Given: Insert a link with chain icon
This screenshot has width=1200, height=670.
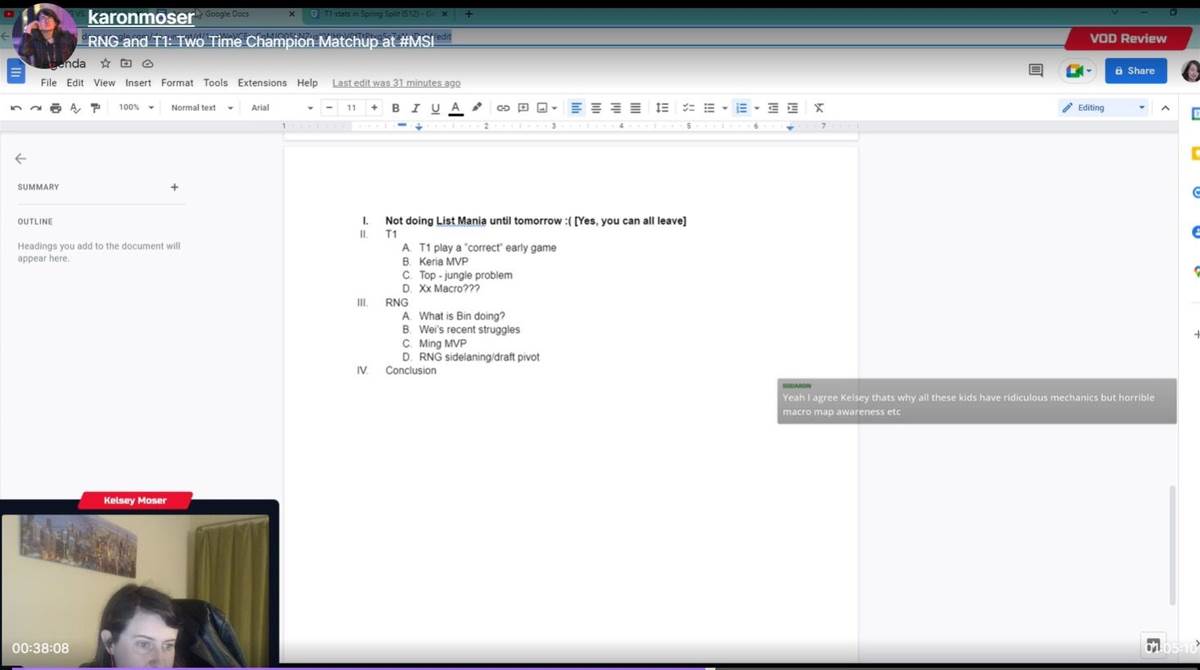Looking at the screenshot, I should (503, 108).
